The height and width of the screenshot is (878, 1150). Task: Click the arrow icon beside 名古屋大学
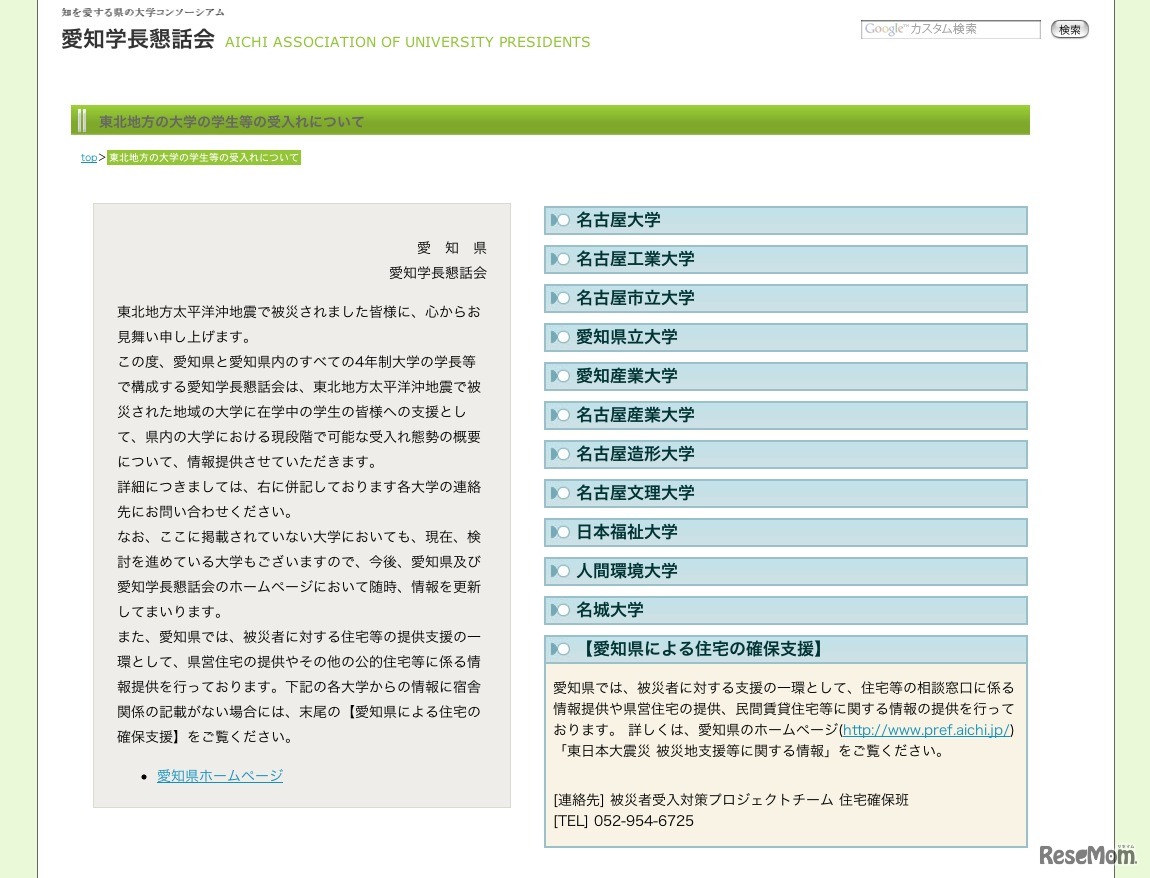[561, 220]
